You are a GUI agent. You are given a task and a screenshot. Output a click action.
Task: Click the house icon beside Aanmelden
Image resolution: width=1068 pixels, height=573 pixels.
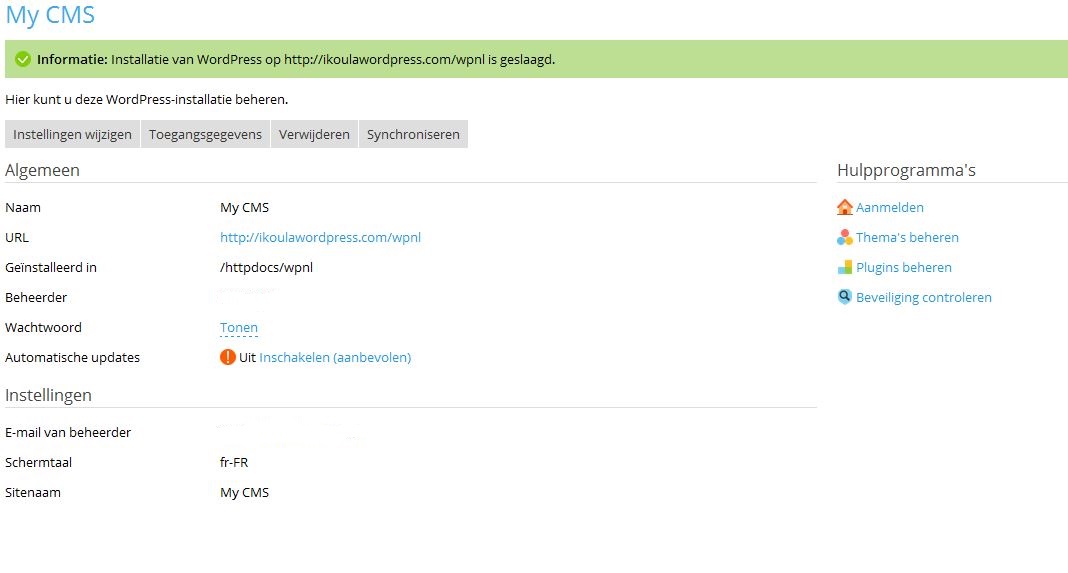point(845,207)
